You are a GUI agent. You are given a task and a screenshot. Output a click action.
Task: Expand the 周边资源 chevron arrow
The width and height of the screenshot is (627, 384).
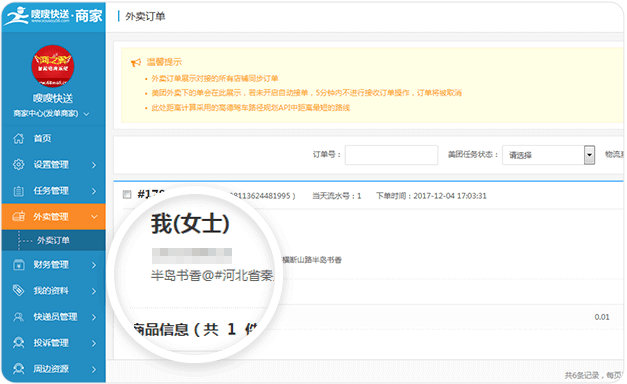[94, 369]
